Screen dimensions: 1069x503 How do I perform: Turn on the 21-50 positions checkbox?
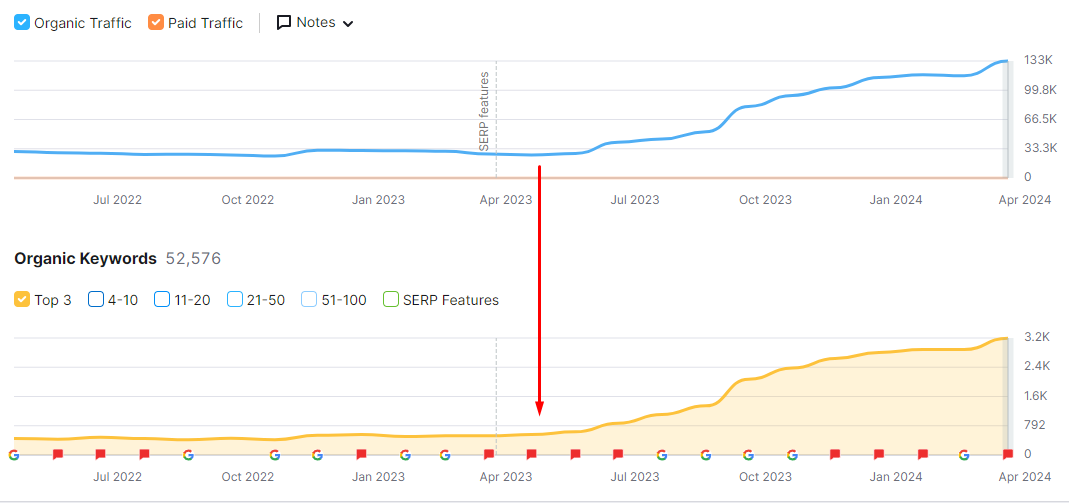point(235,300)
